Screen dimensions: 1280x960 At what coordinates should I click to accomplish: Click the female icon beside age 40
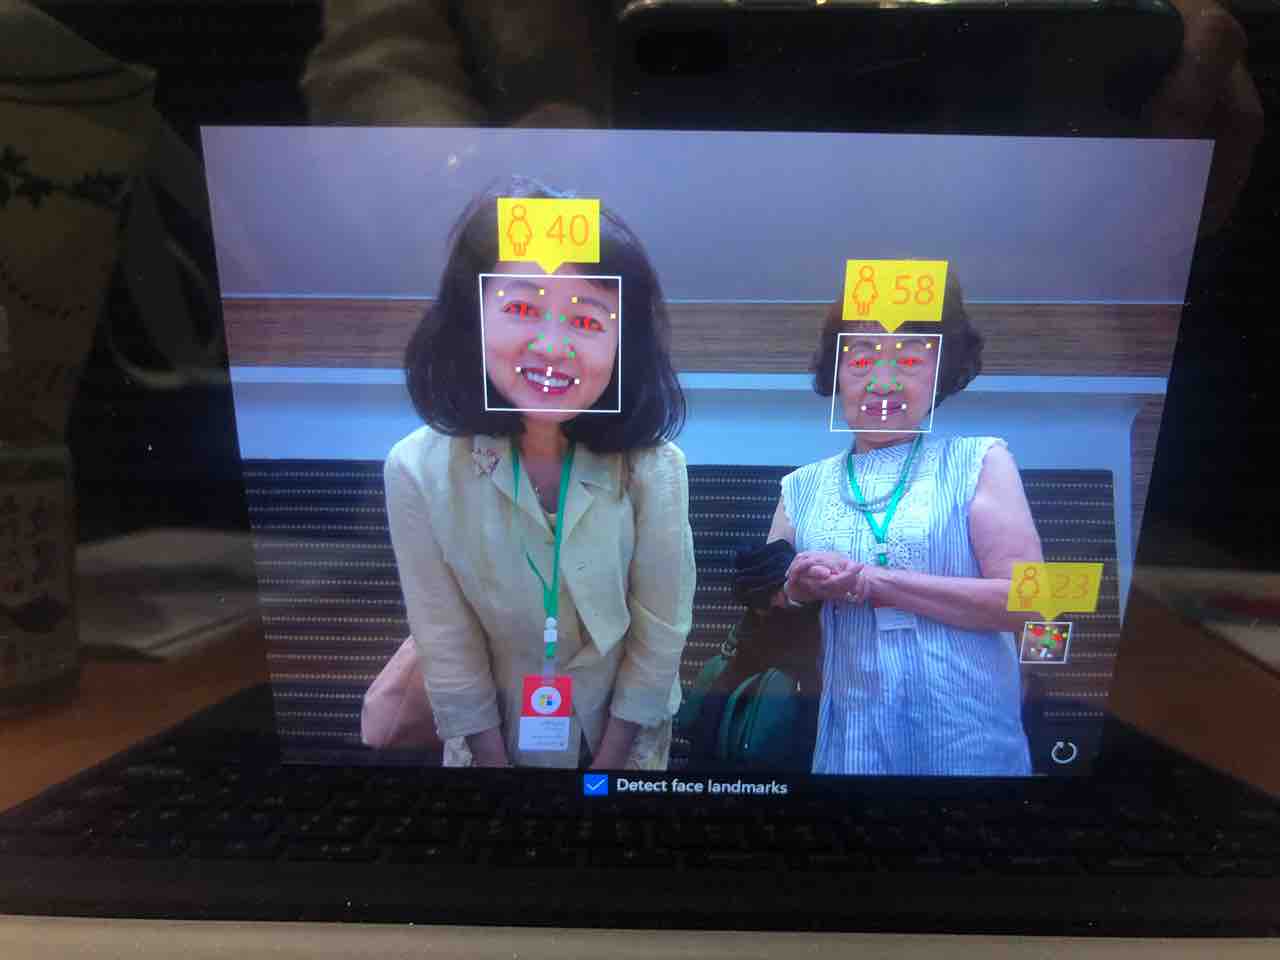pos(520,230)
